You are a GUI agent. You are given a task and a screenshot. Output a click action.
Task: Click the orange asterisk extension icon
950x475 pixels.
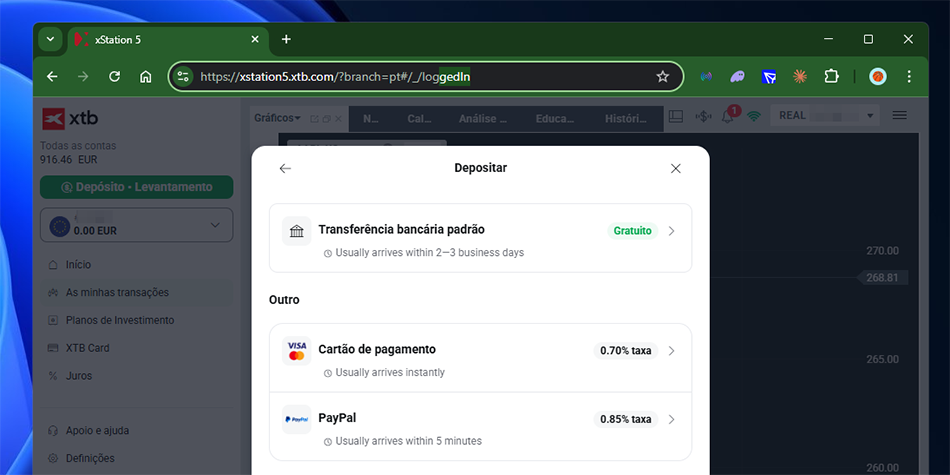click(x=800, y=76)
